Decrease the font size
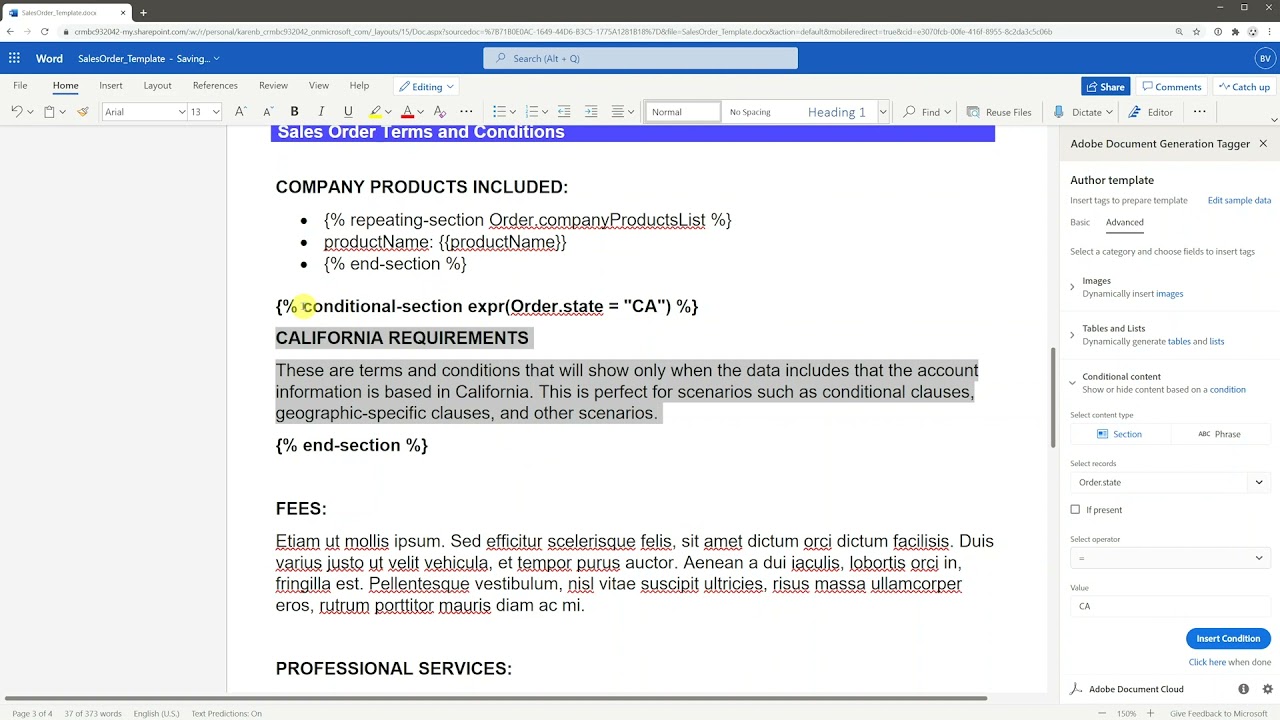This screenshot has width=1280, height=720. [267, 112]
